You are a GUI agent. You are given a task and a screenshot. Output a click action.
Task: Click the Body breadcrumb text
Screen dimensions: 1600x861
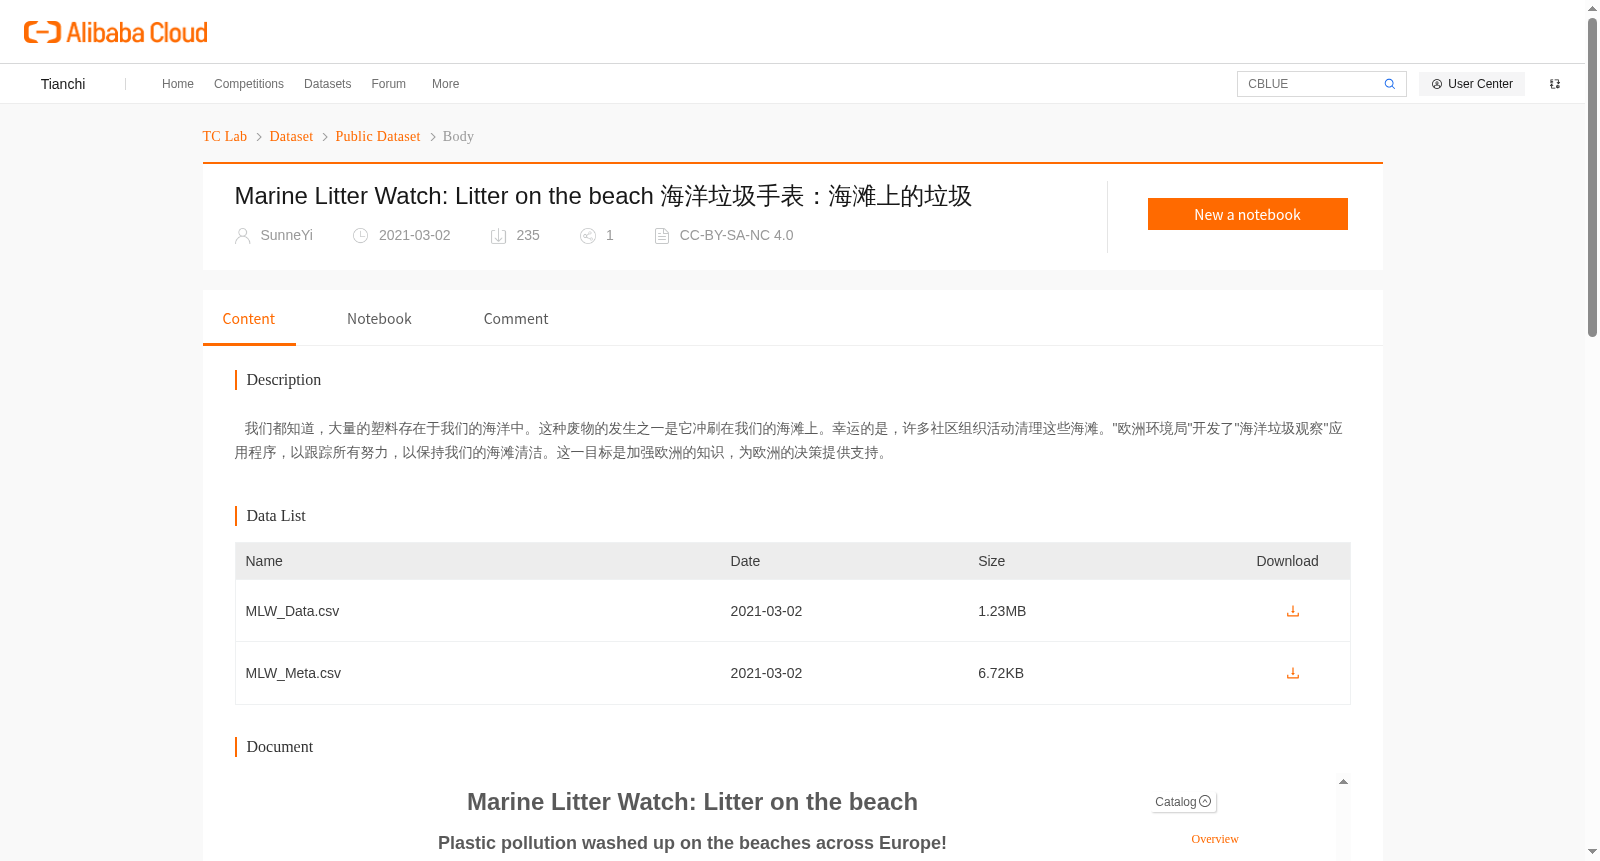coord(458,137)
